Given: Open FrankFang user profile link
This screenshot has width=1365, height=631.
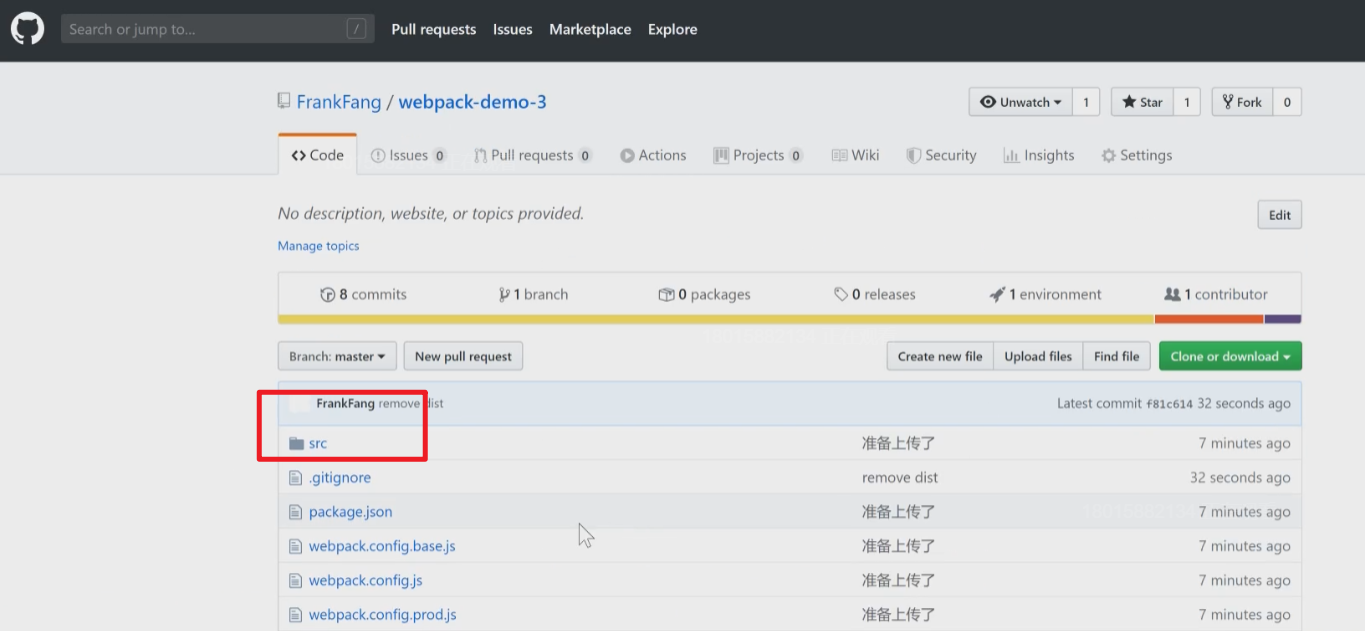Looking at the screenshot, I should coord(339,102).
